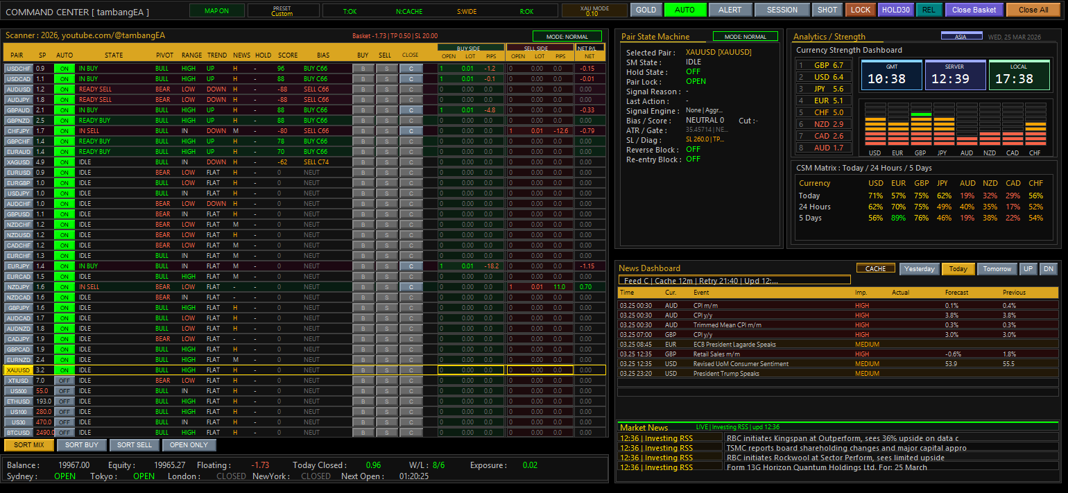Click the S sell button for USDJPY
Image resolution: width=1068 pixels, height=493 pixels.
click(385, 193)
